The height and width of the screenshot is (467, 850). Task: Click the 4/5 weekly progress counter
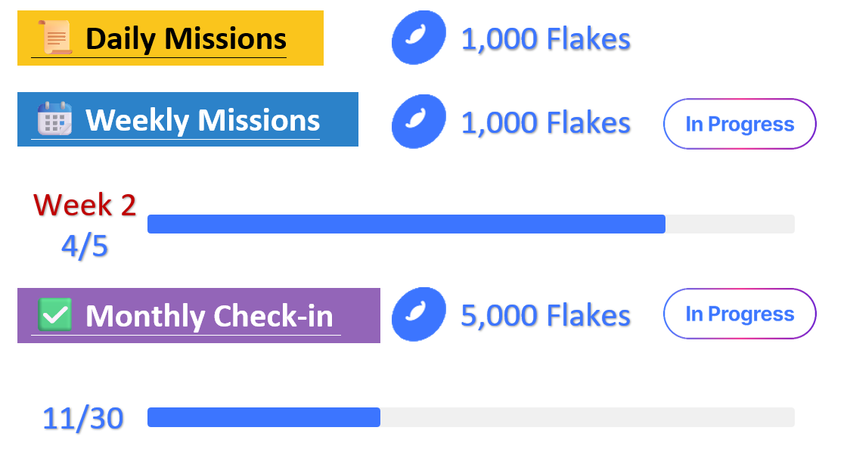coord(84,246)
